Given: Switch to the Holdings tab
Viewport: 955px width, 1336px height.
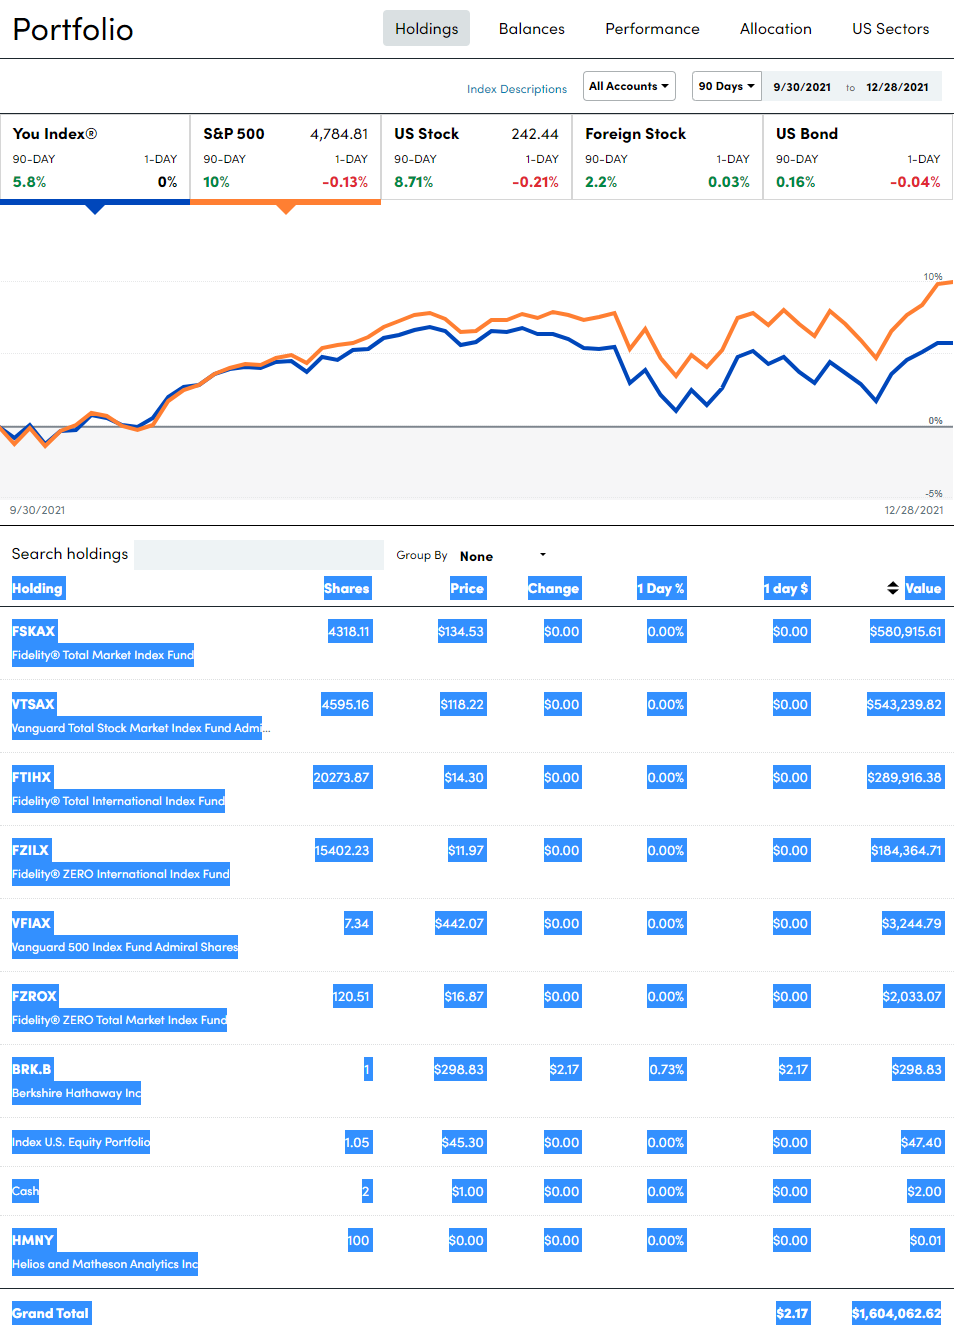Looking at the screenshot, I should click(x=426, y=29).
